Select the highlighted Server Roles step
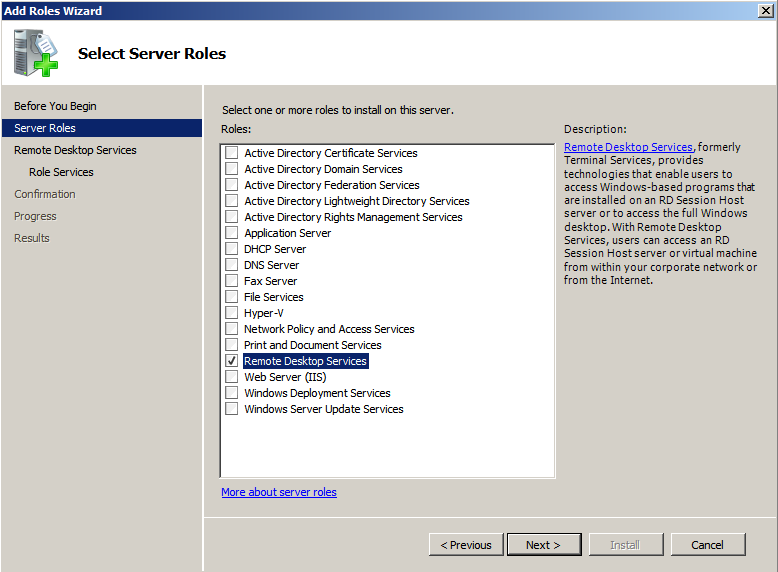This screenshot has width=778, height=572. point(102,128)
